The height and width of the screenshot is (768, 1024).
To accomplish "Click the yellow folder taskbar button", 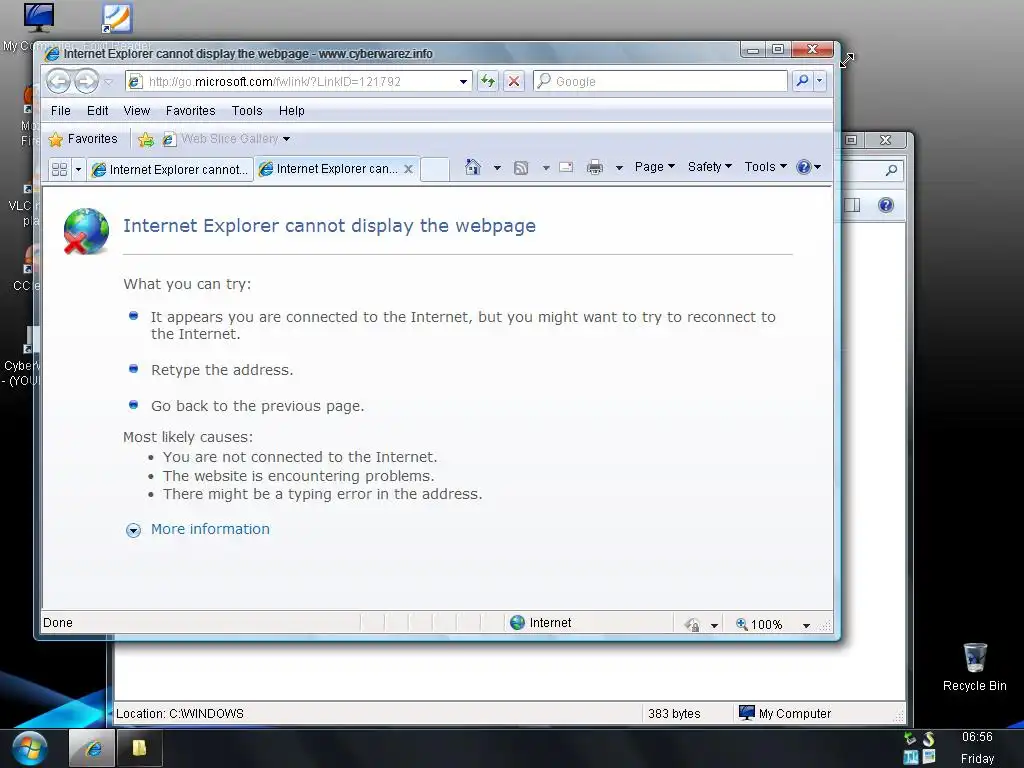I will (x=139, y=748).
